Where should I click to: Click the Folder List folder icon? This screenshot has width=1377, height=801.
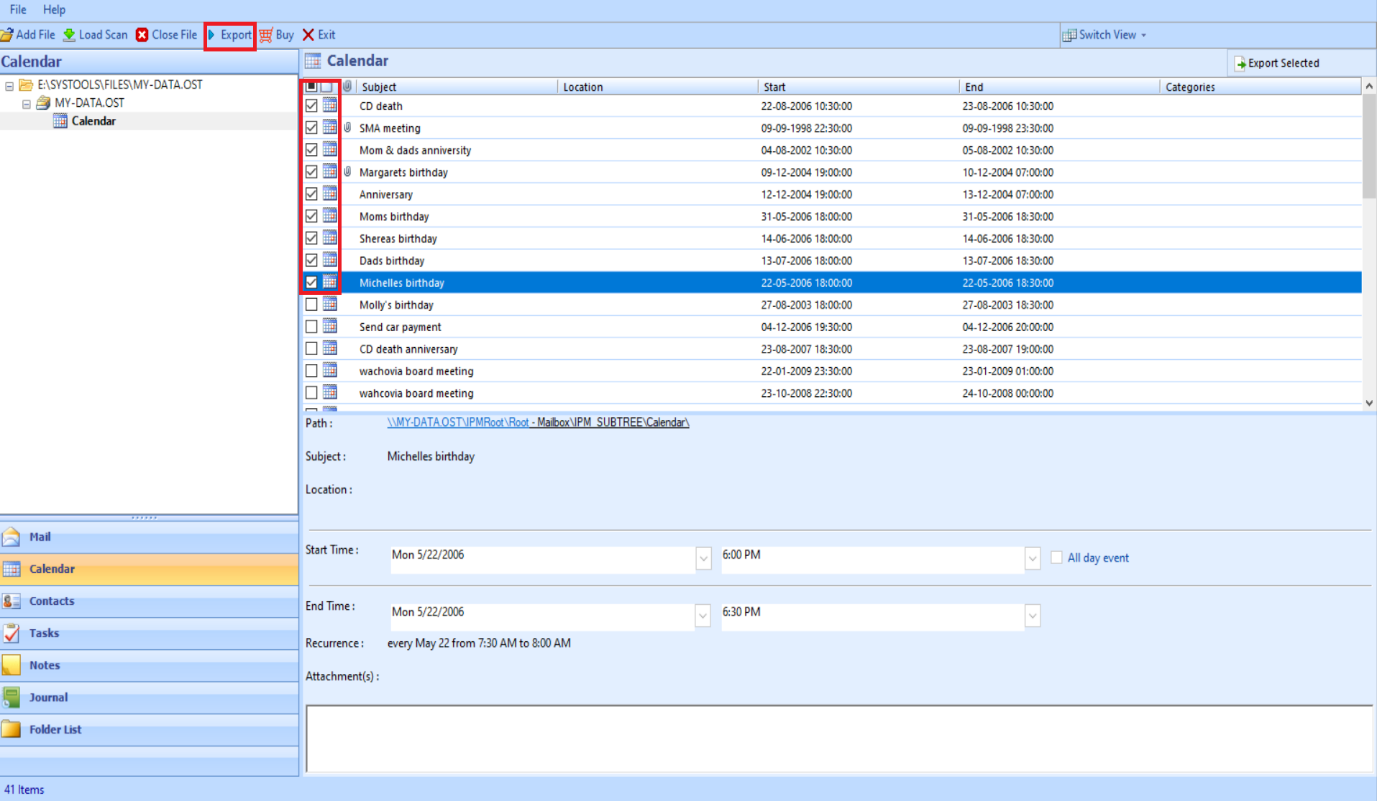click(11, 729)
